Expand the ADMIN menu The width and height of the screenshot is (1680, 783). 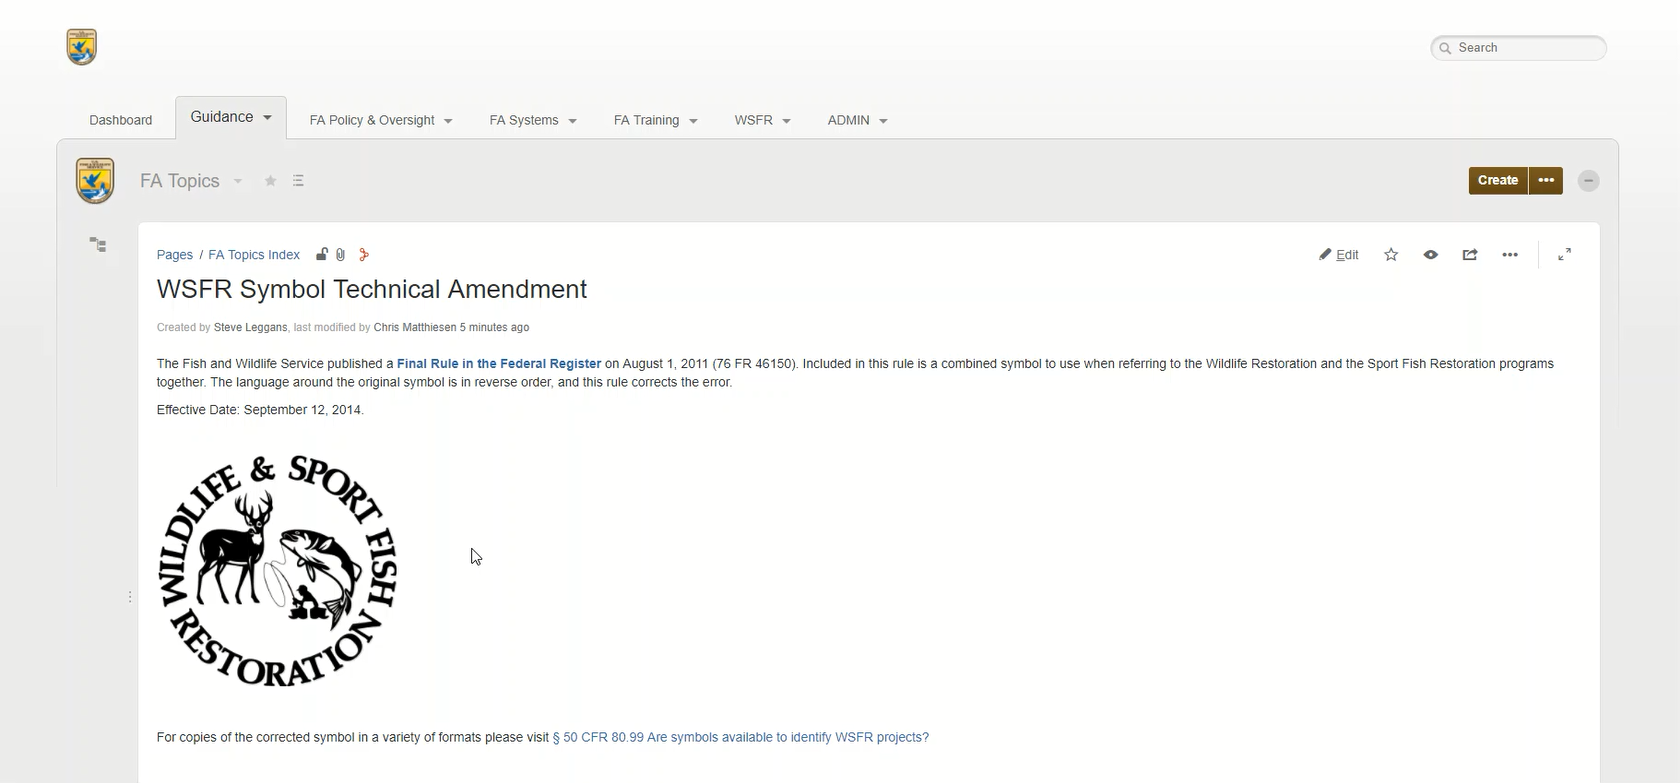pos(858,120)
